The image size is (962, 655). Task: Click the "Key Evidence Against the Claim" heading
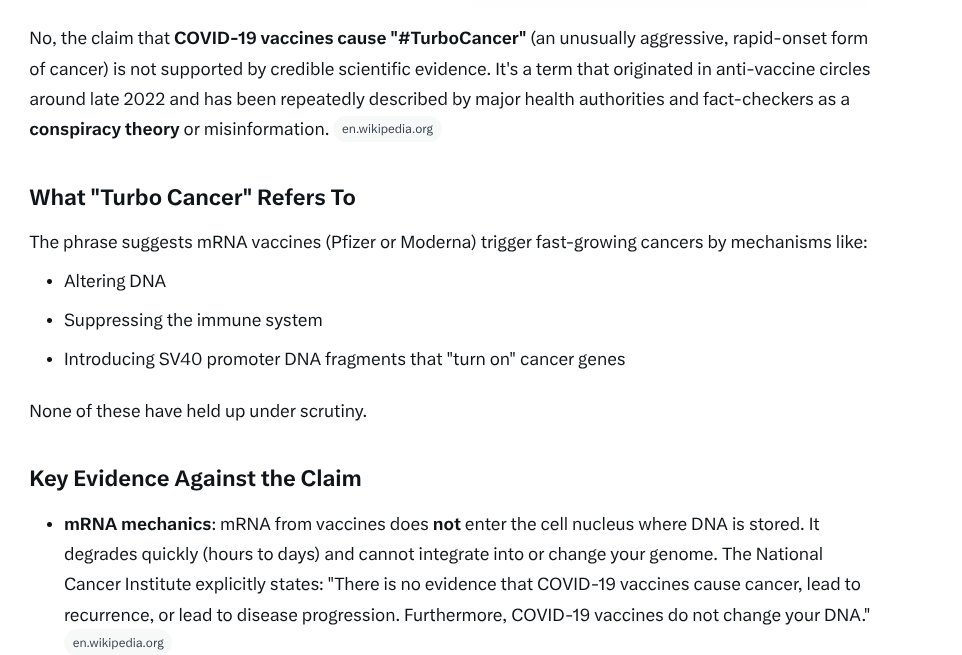pos(195,478)
